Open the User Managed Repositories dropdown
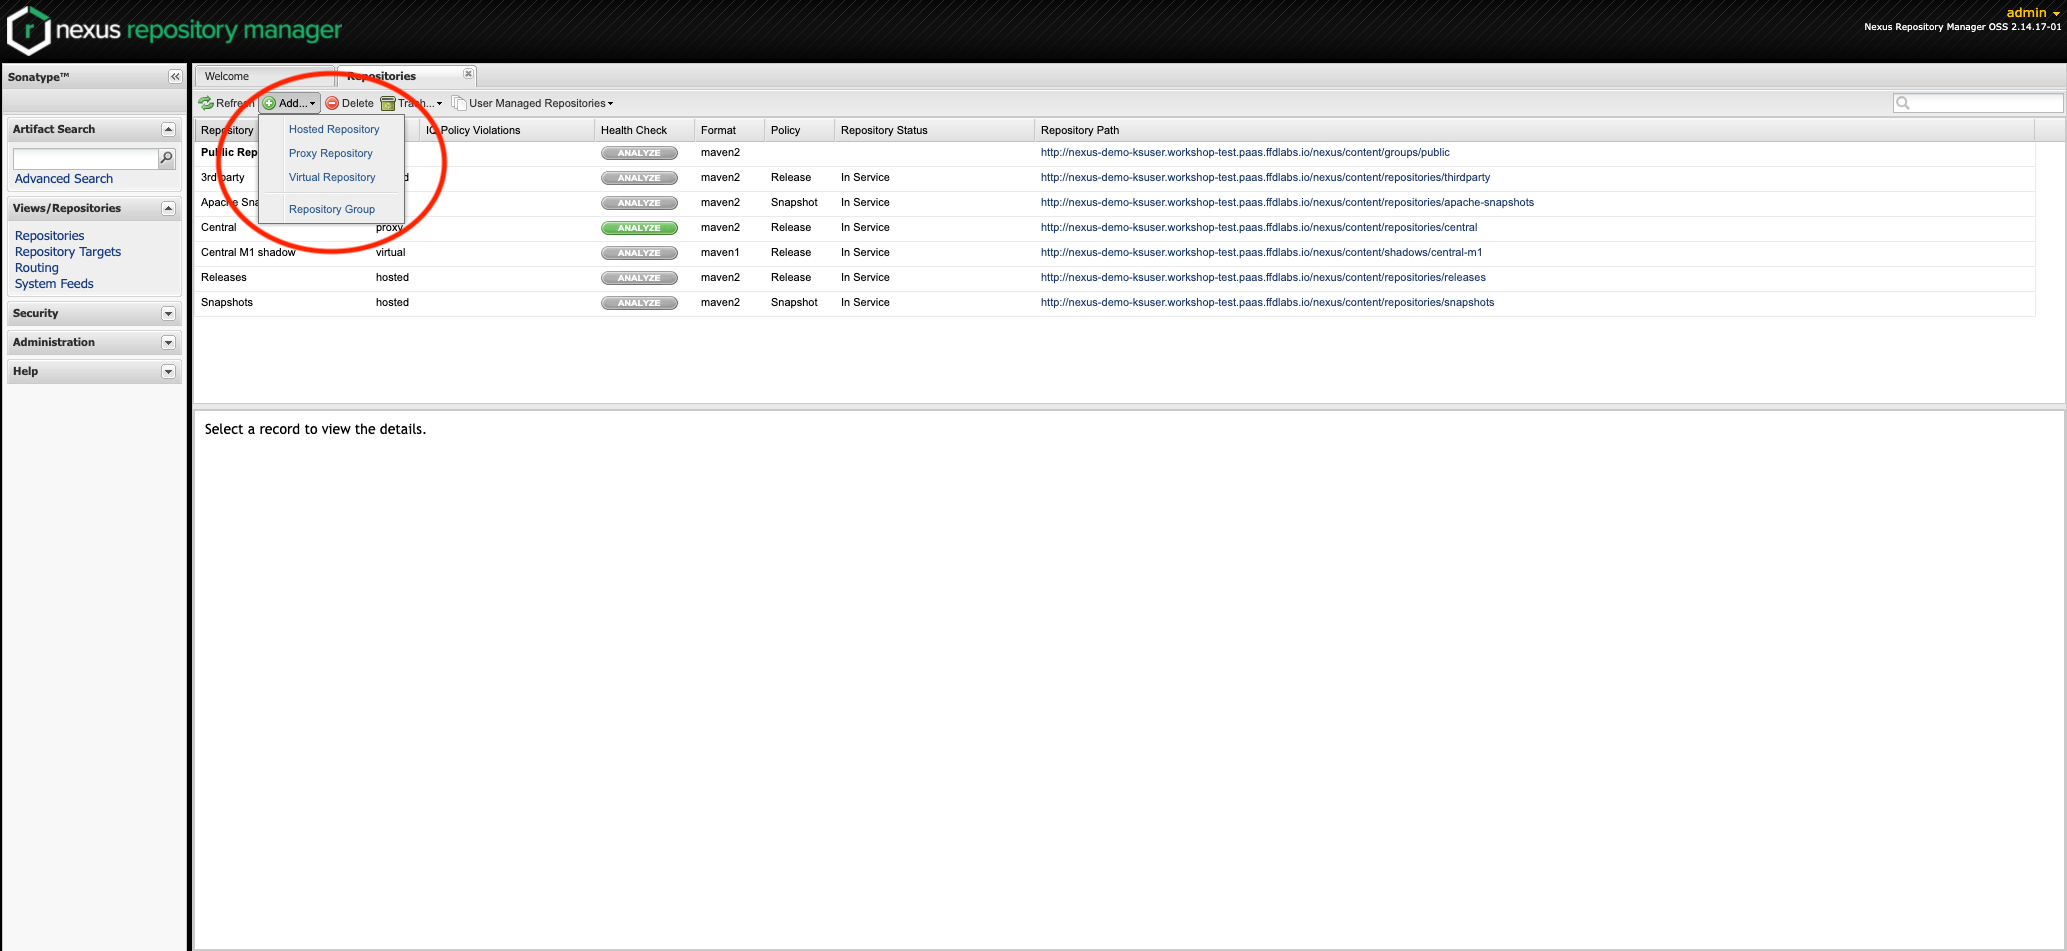This screenshot has height=951, width=2067. click(532, 103)
